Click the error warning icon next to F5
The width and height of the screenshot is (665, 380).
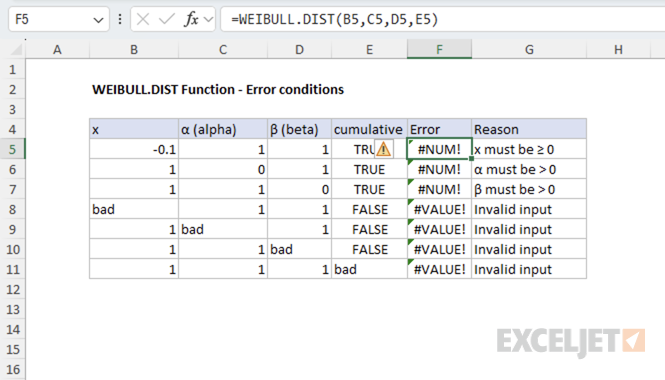tap(383, 149)
